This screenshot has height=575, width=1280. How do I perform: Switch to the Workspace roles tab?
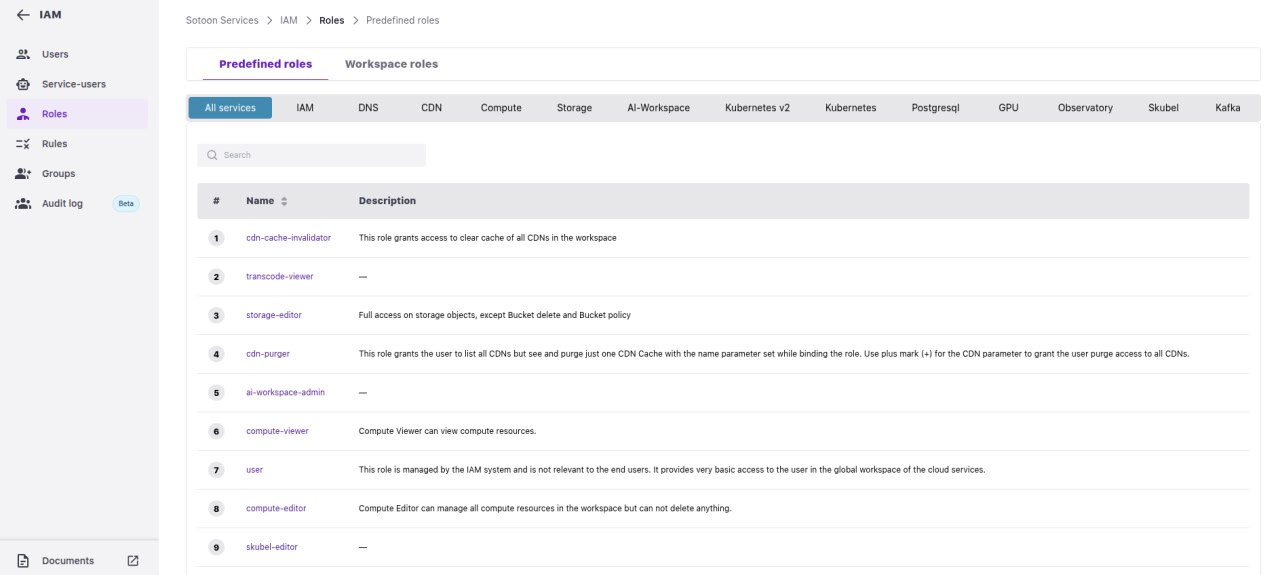(x=391, y=64)
